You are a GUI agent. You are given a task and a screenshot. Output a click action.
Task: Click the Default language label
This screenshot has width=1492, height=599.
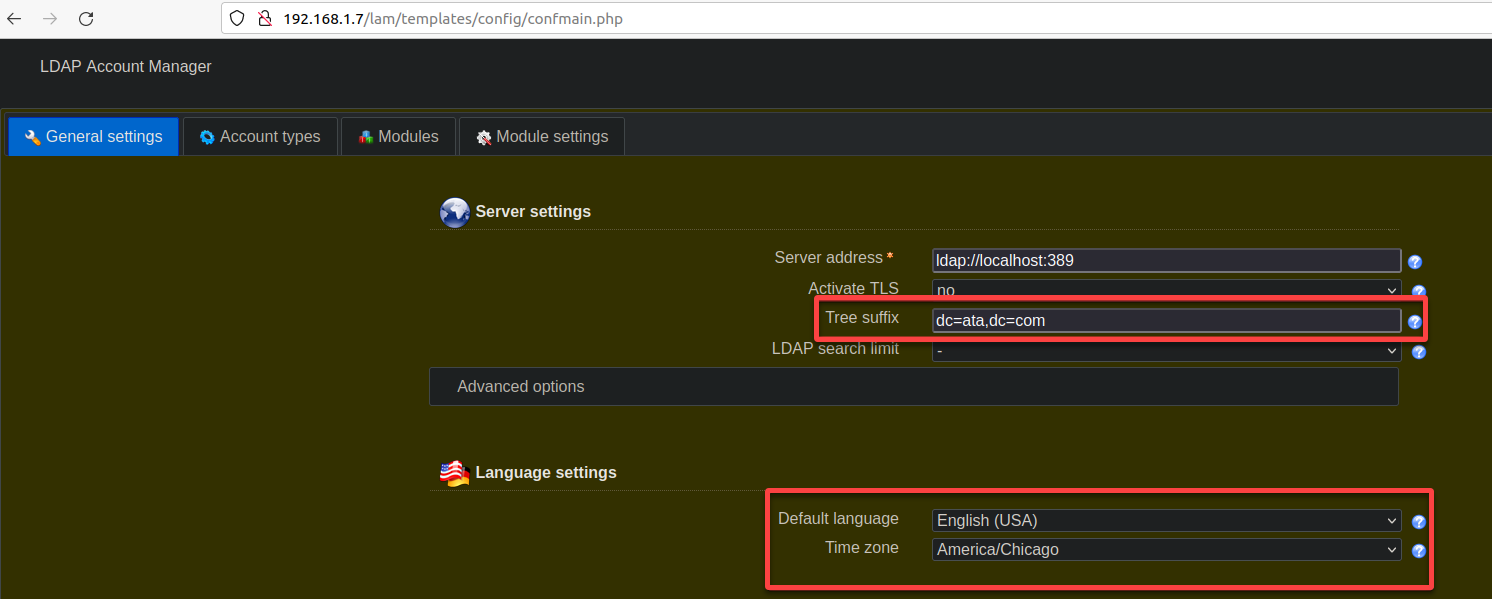coord(838,519)
